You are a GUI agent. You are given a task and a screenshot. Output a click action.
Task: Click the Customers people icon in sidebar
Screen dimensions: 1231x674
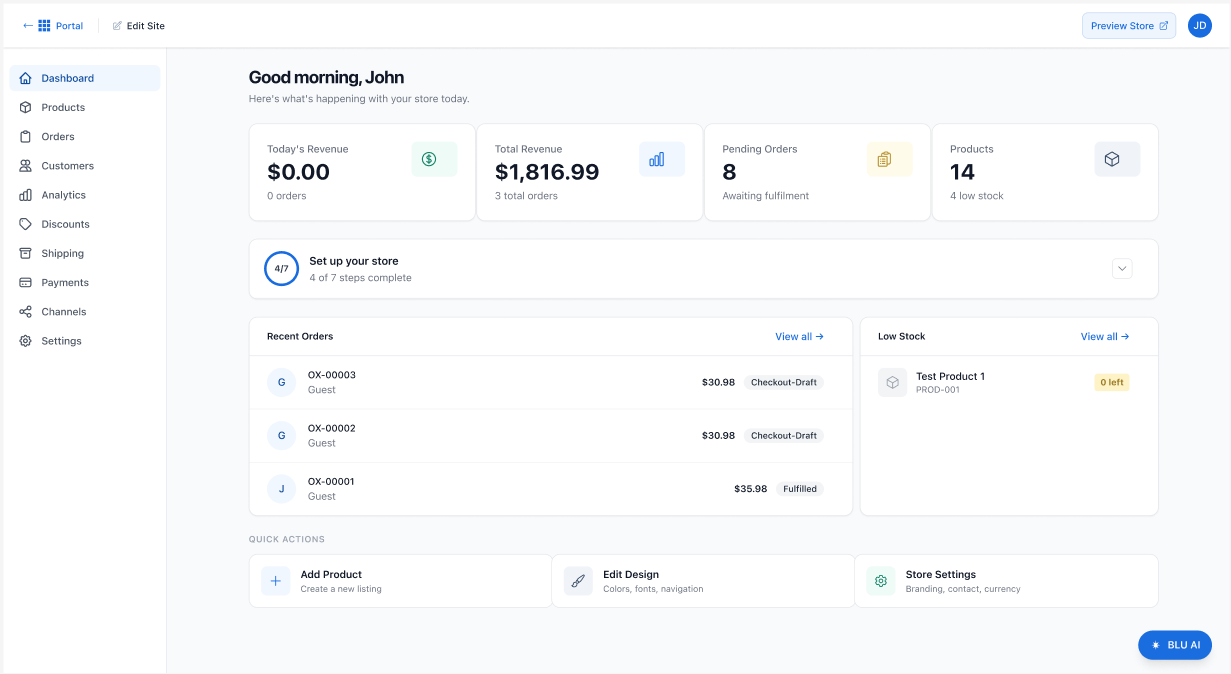(25, 166)
